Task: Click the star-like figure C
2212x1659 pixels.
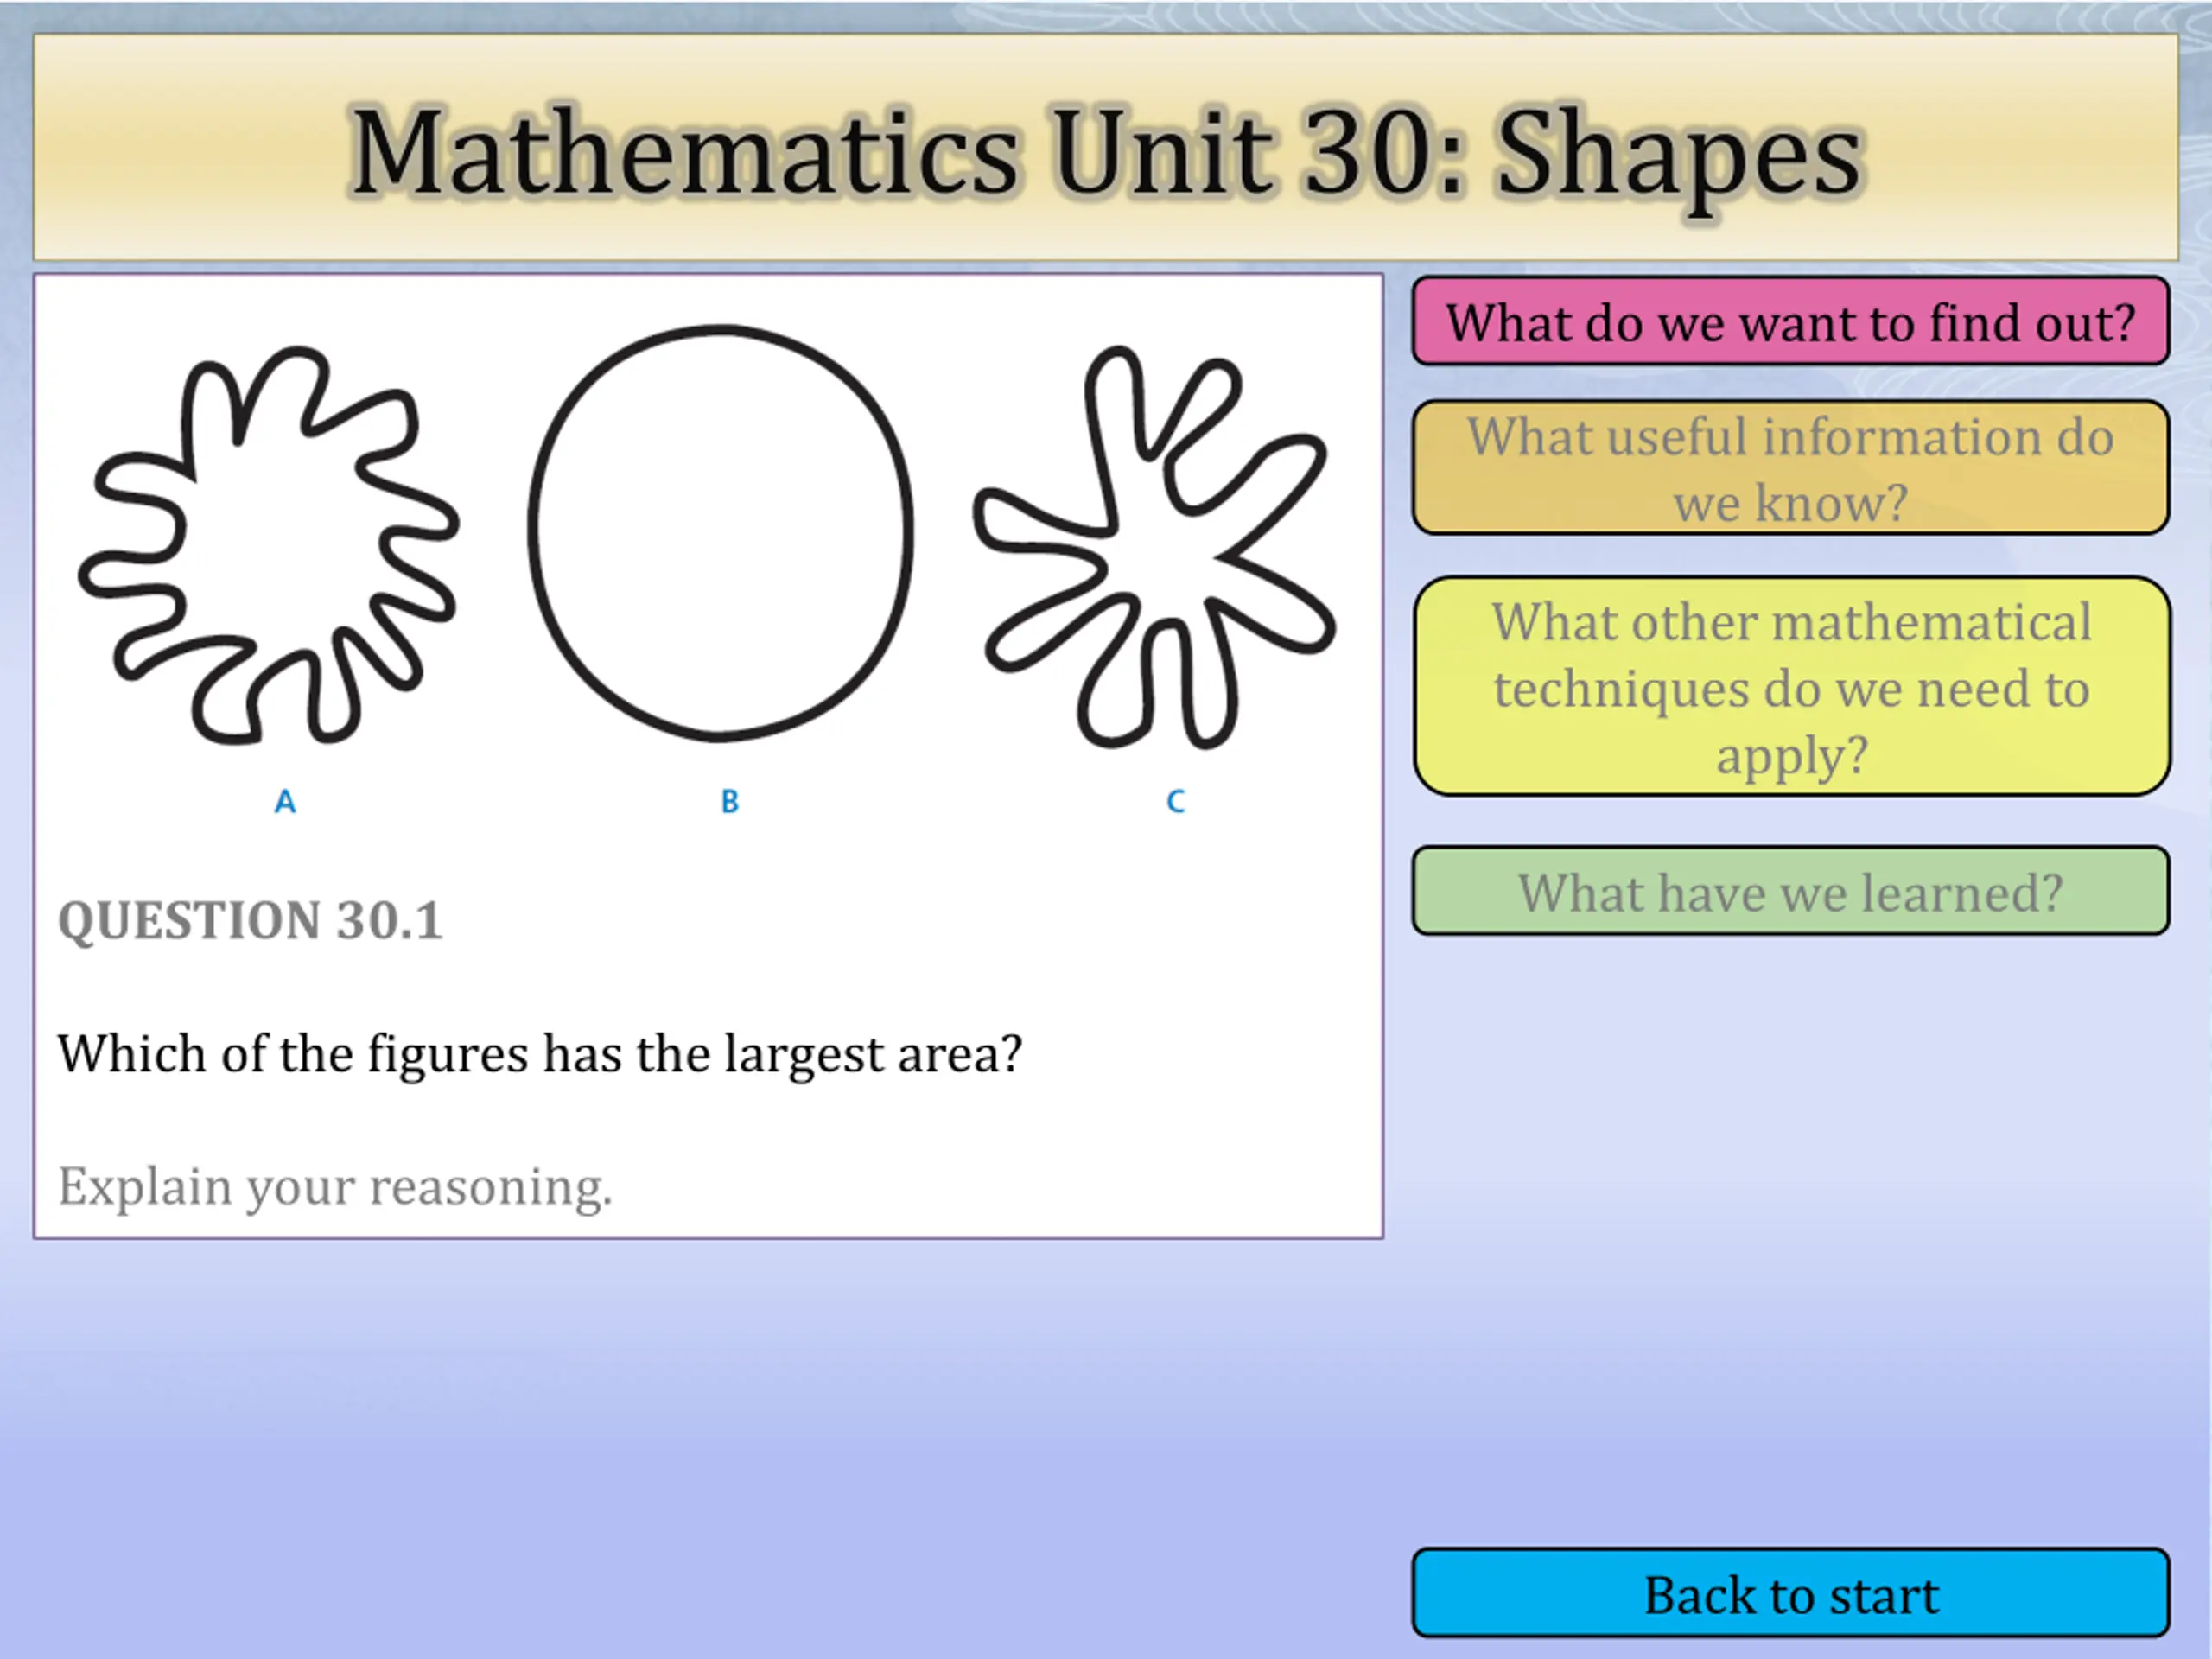Action: coord(1154,547)
